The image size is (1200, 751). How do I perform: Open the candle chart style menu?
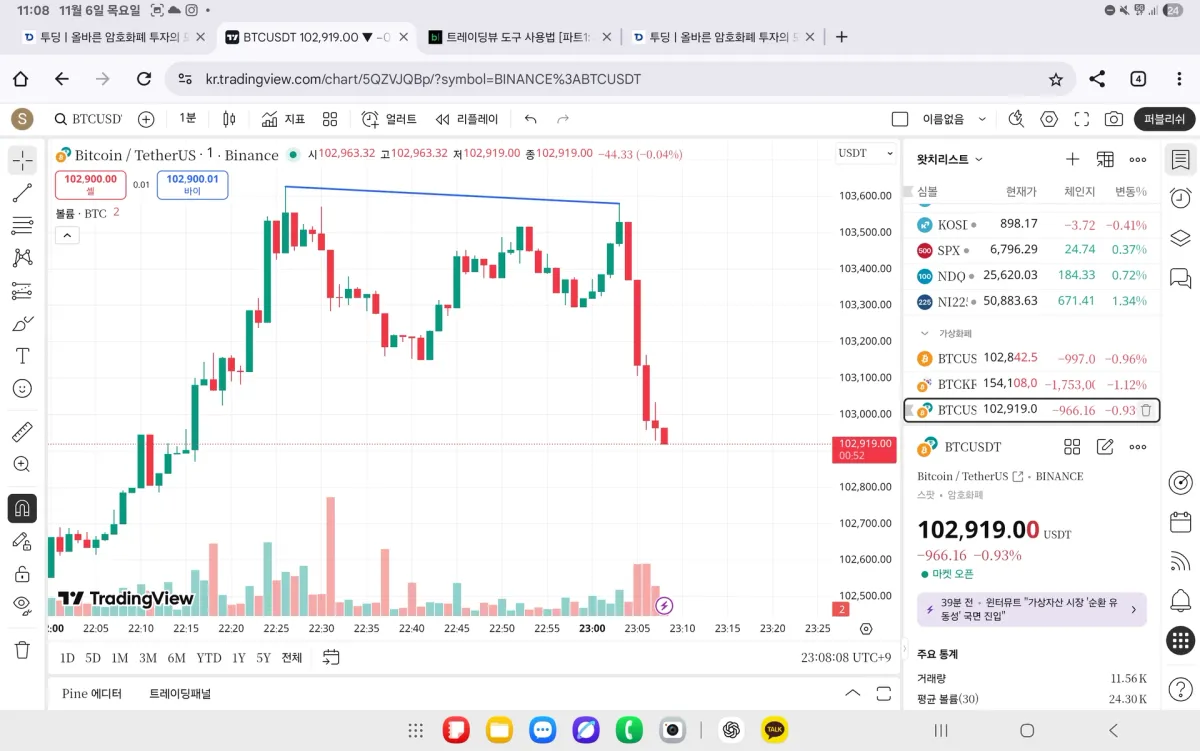tap(229, 119)
